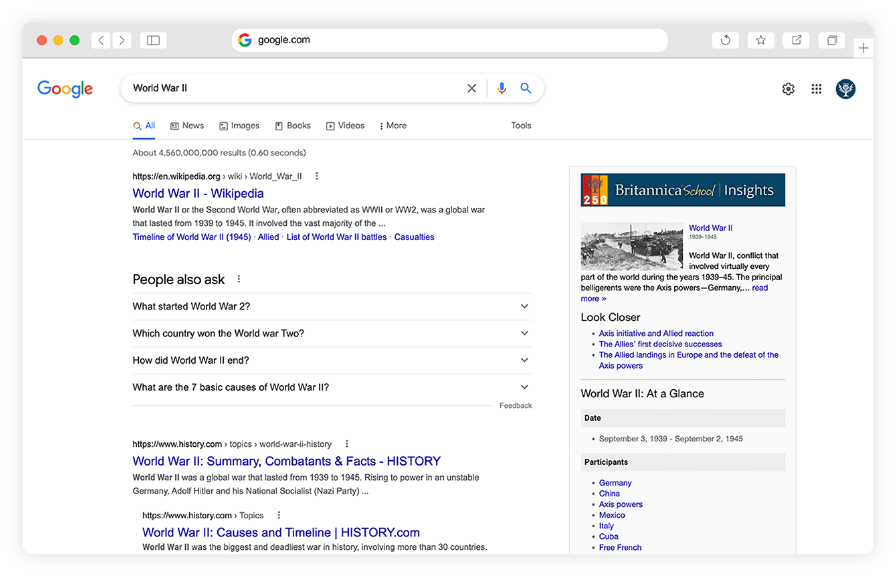Switch to the News tab
This screenshot has width=896, height=577.
[x=187, y=126]
